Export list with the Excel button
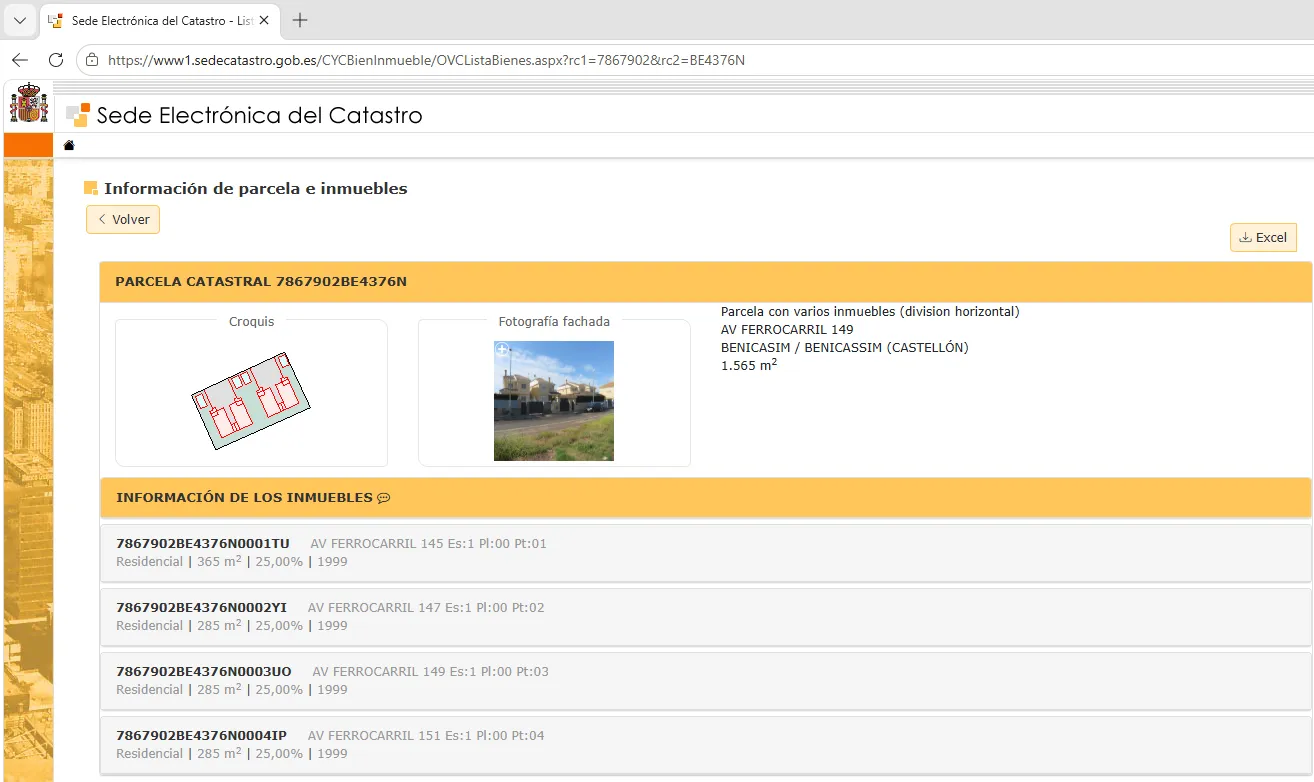Screen dimensions: 1314x782 click(1263, 237)
